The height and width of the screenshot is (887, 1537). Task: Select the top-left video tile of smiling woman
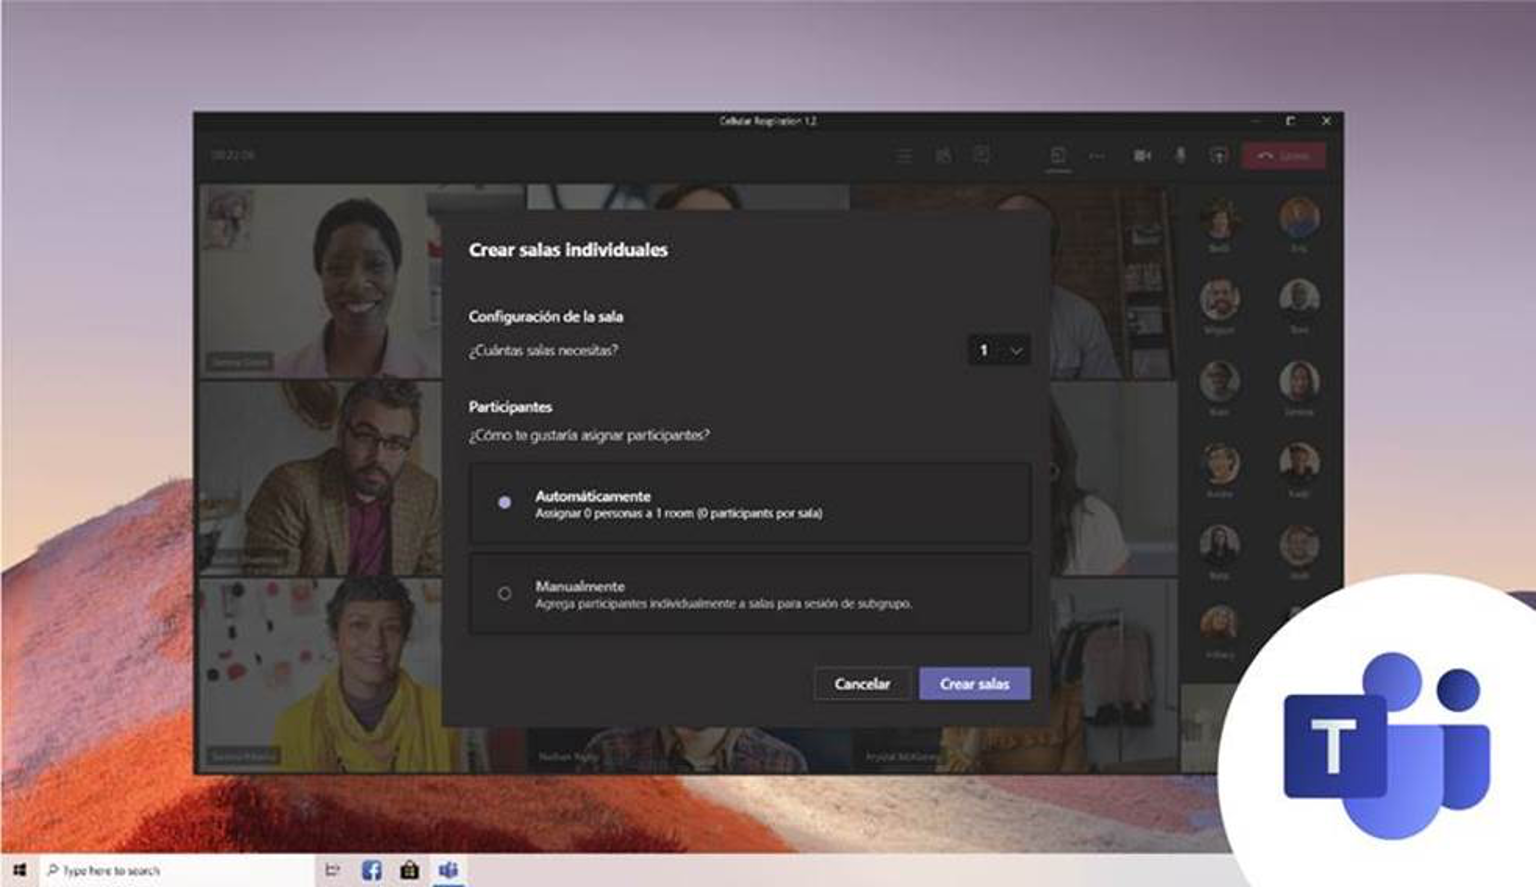point(320,282)
